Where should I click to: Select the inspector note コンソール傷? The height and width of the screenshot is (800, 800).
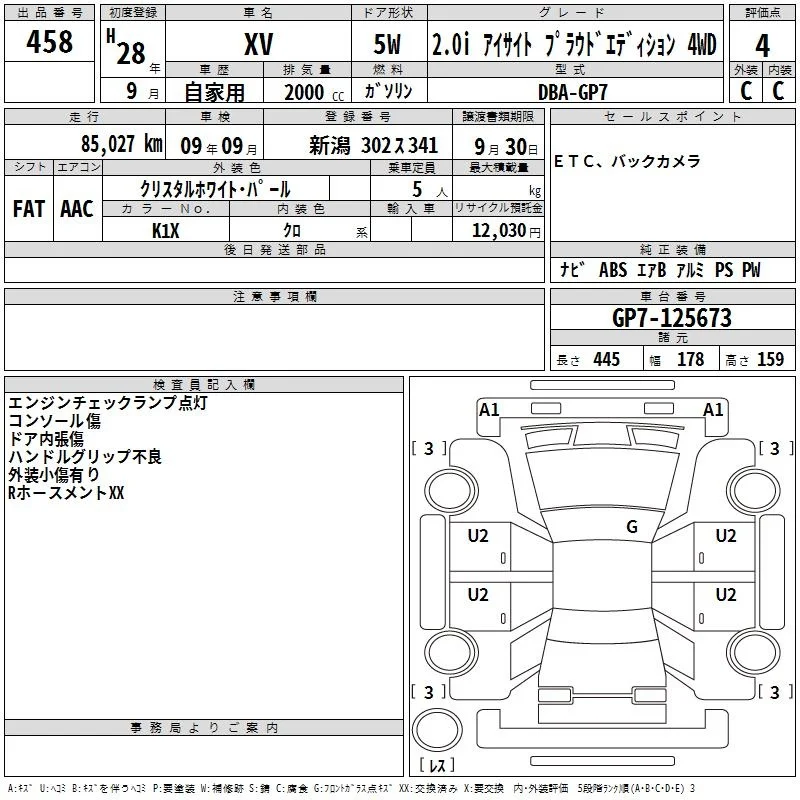[x=54, y=421]
